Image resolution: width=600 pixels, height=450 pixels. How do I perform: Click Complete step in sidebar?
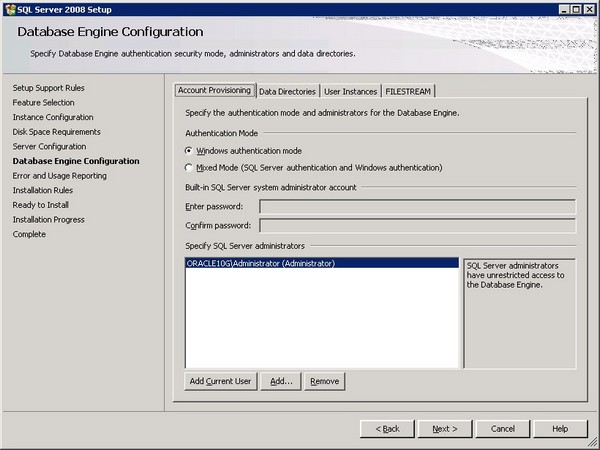(29, 234)
